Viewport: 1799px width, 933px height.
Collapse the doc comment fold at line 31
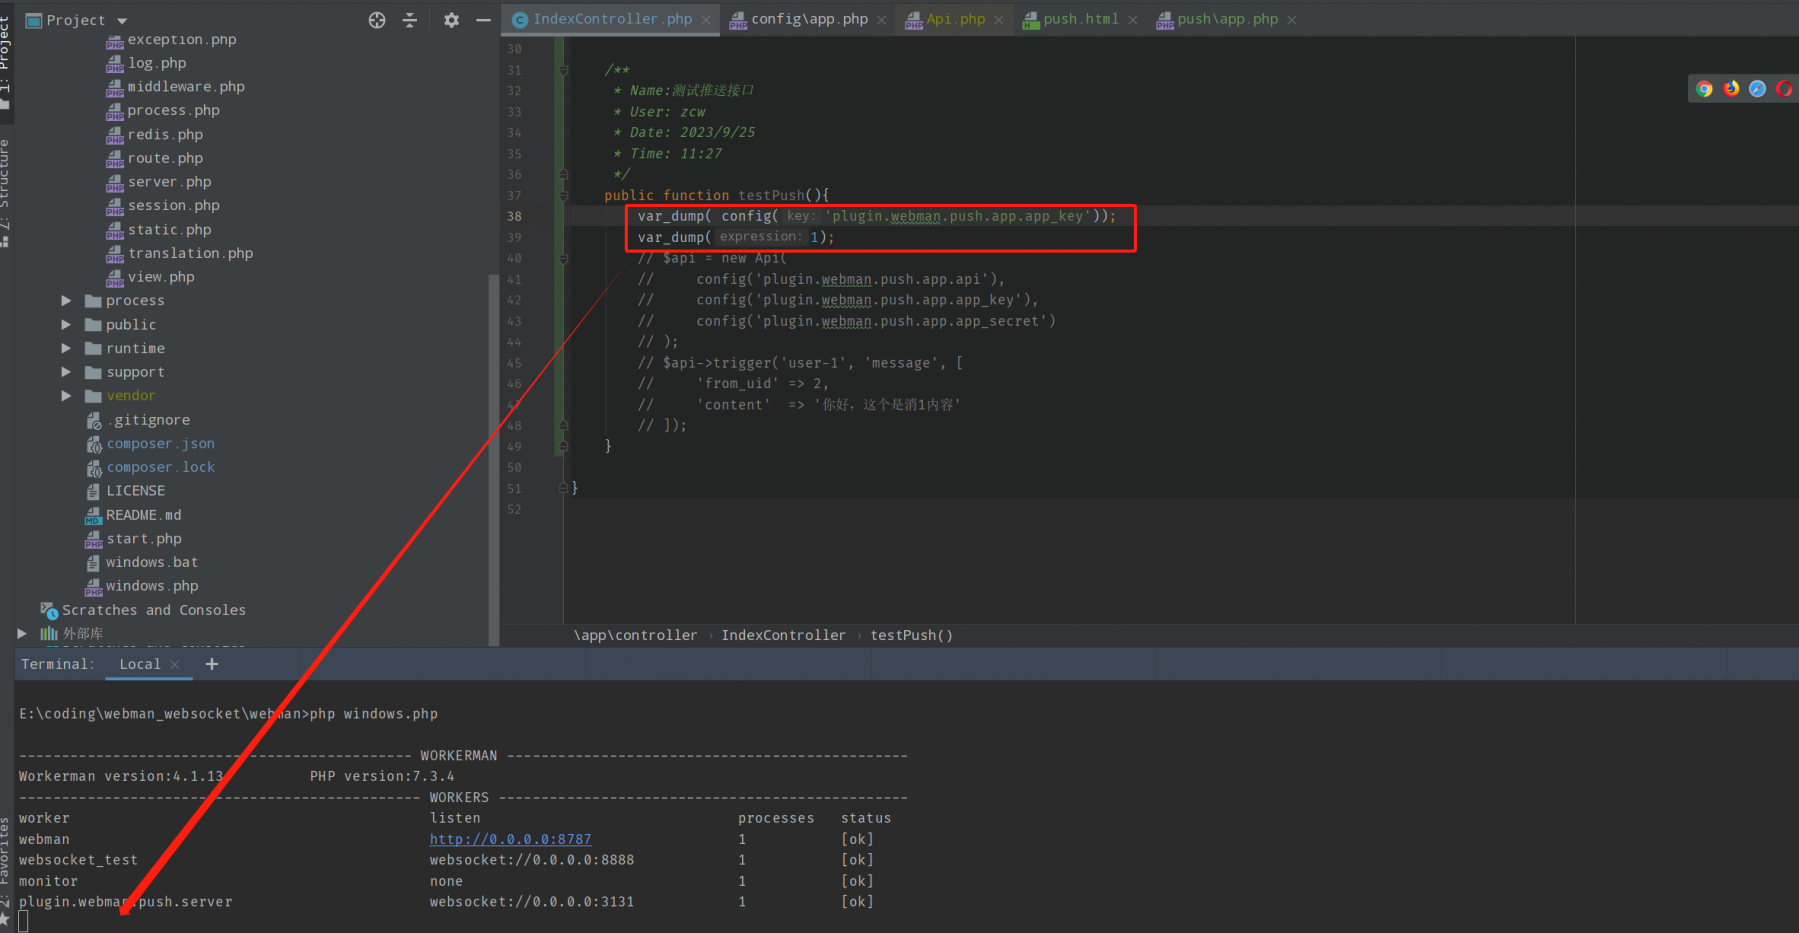coord(563,70)
